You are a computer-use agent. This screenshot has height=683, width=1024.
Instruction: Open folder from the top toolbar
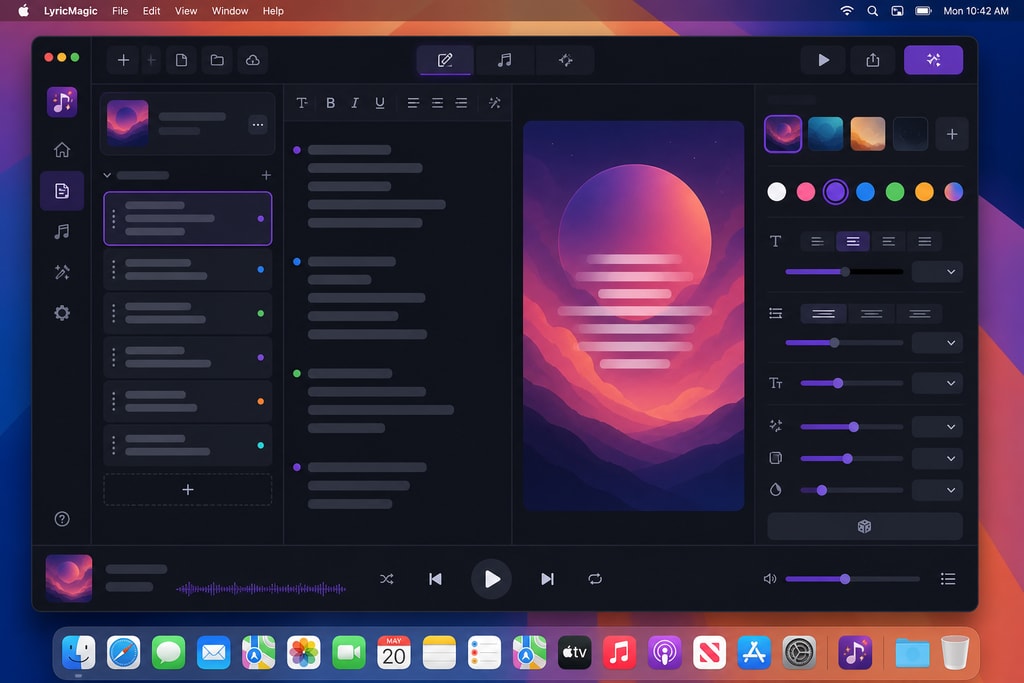tap(217, 60)
